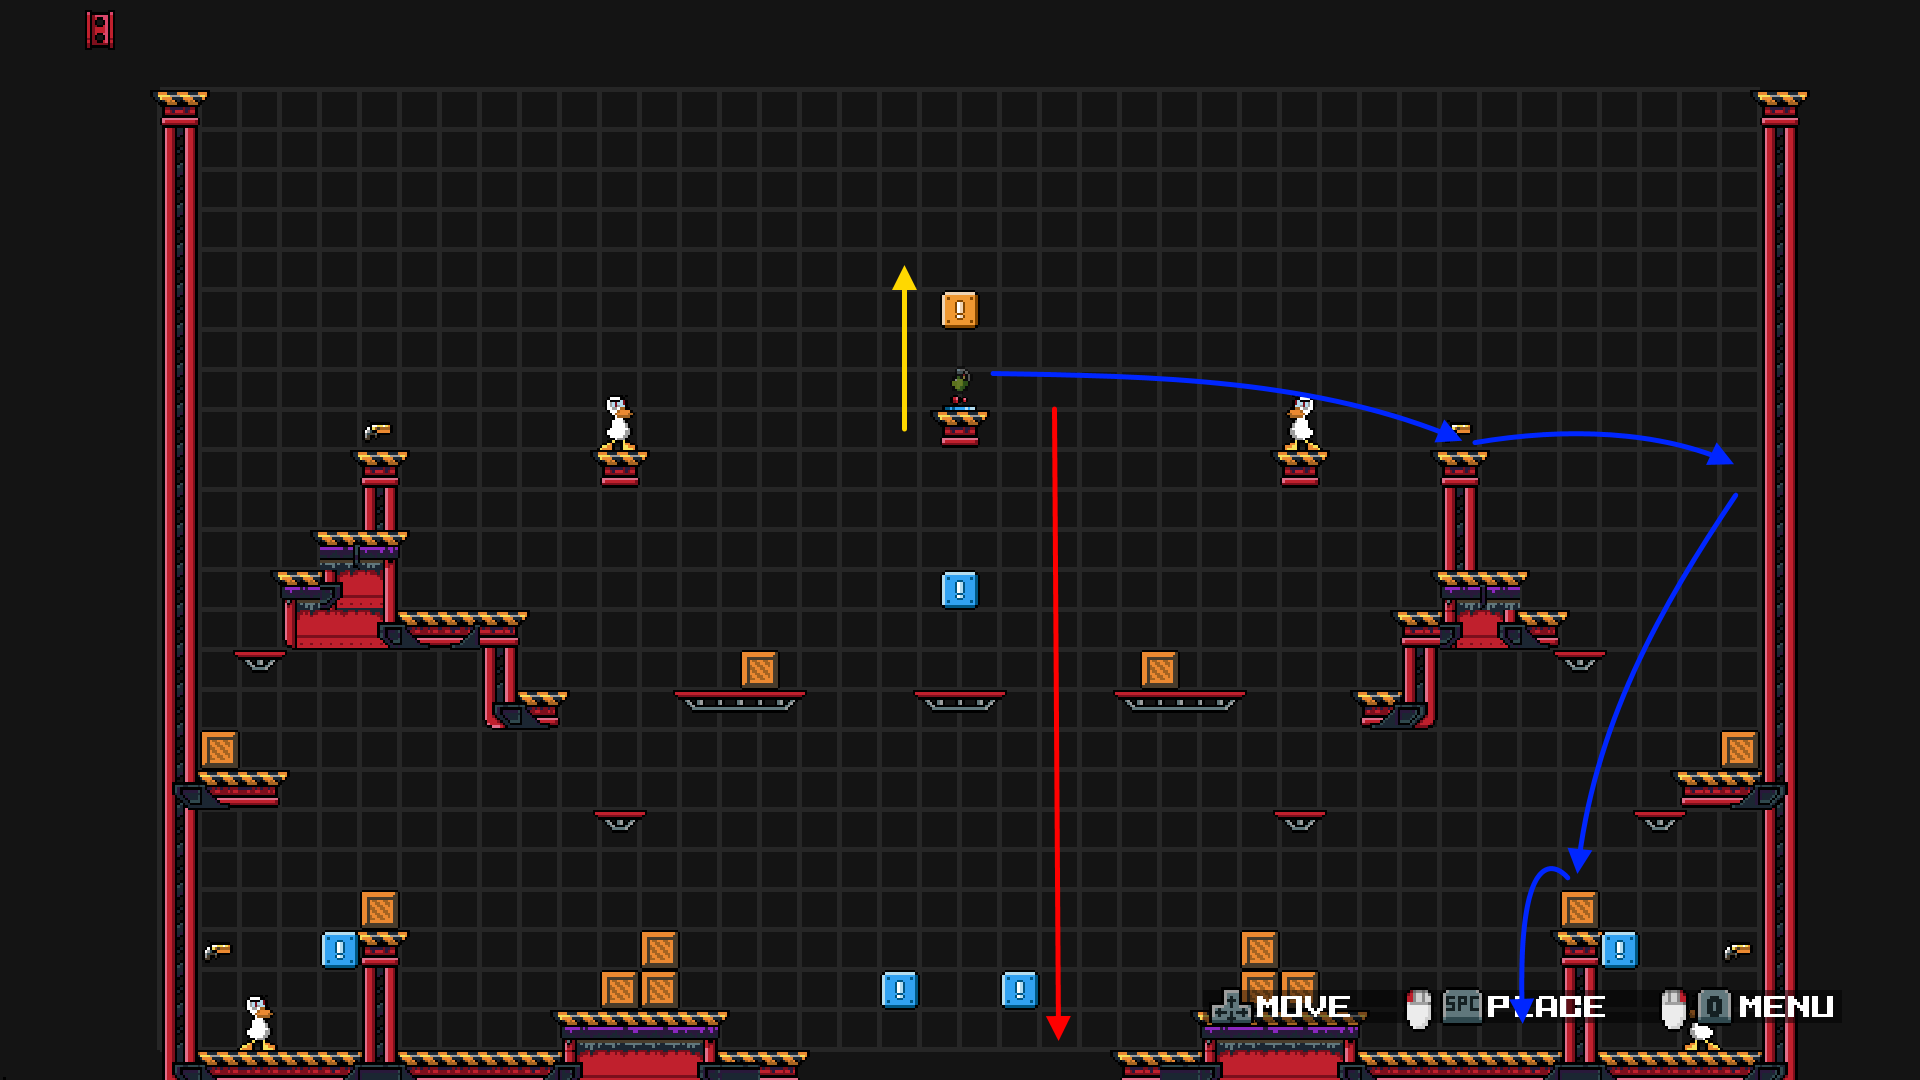The width and height of the screenshot is (1920, 1080).
Task: Click the SPC key icon beside PLACE
Action: coord(1461,1005)
